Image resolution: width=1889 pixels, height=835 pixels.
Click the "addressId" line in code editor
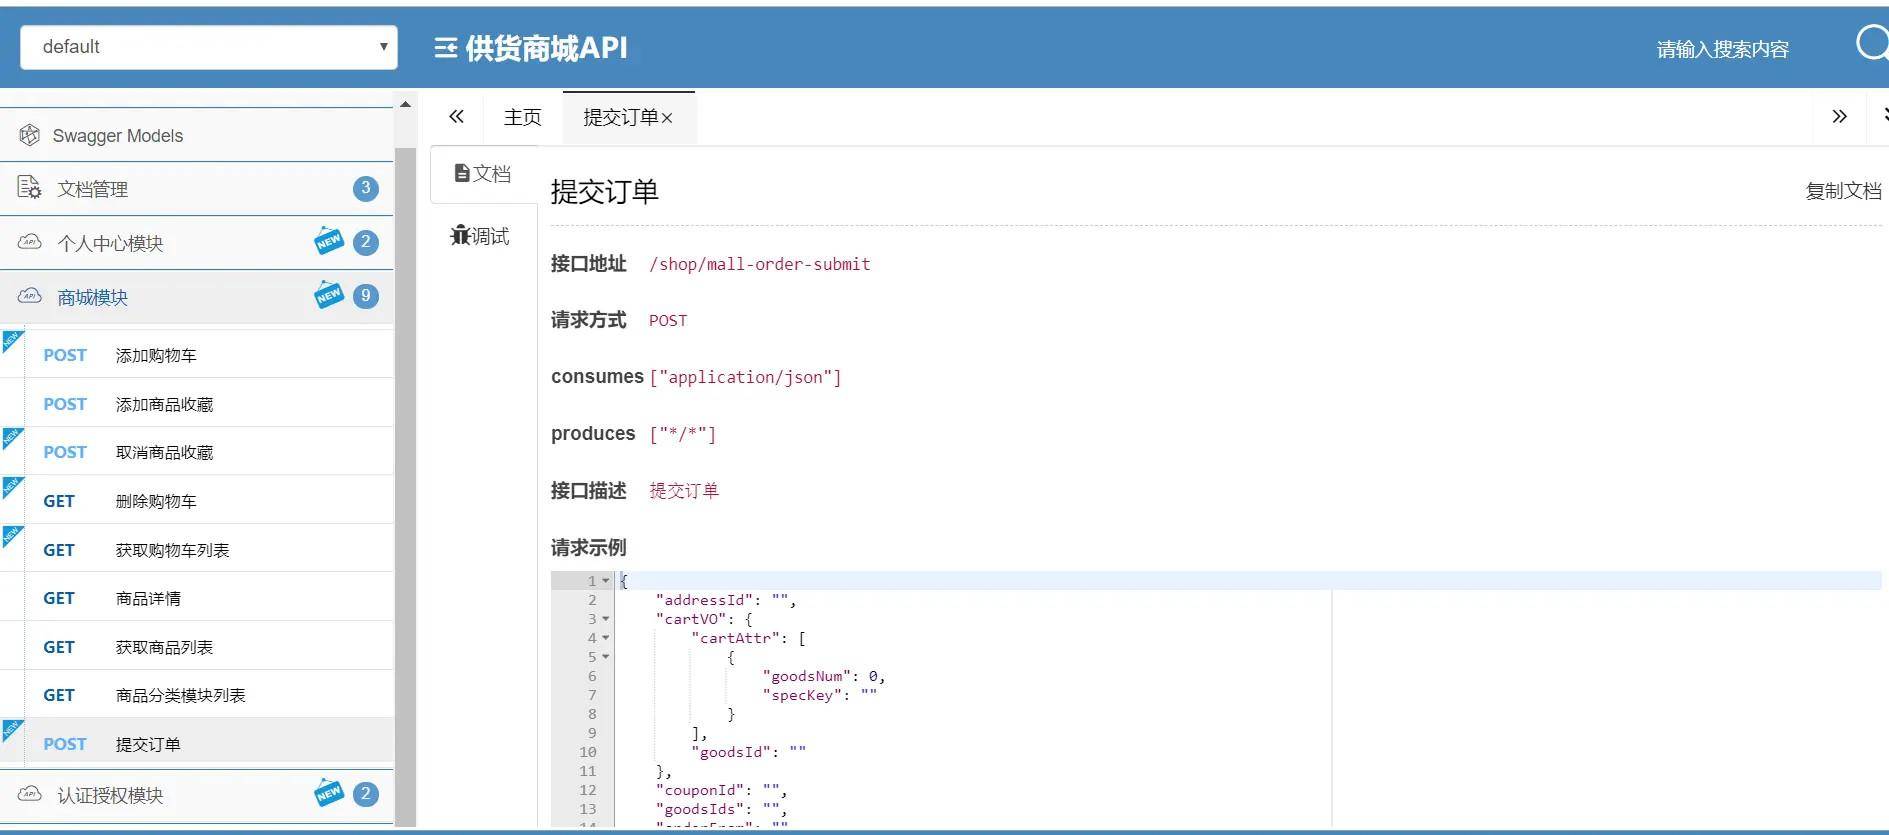(726, 600)
